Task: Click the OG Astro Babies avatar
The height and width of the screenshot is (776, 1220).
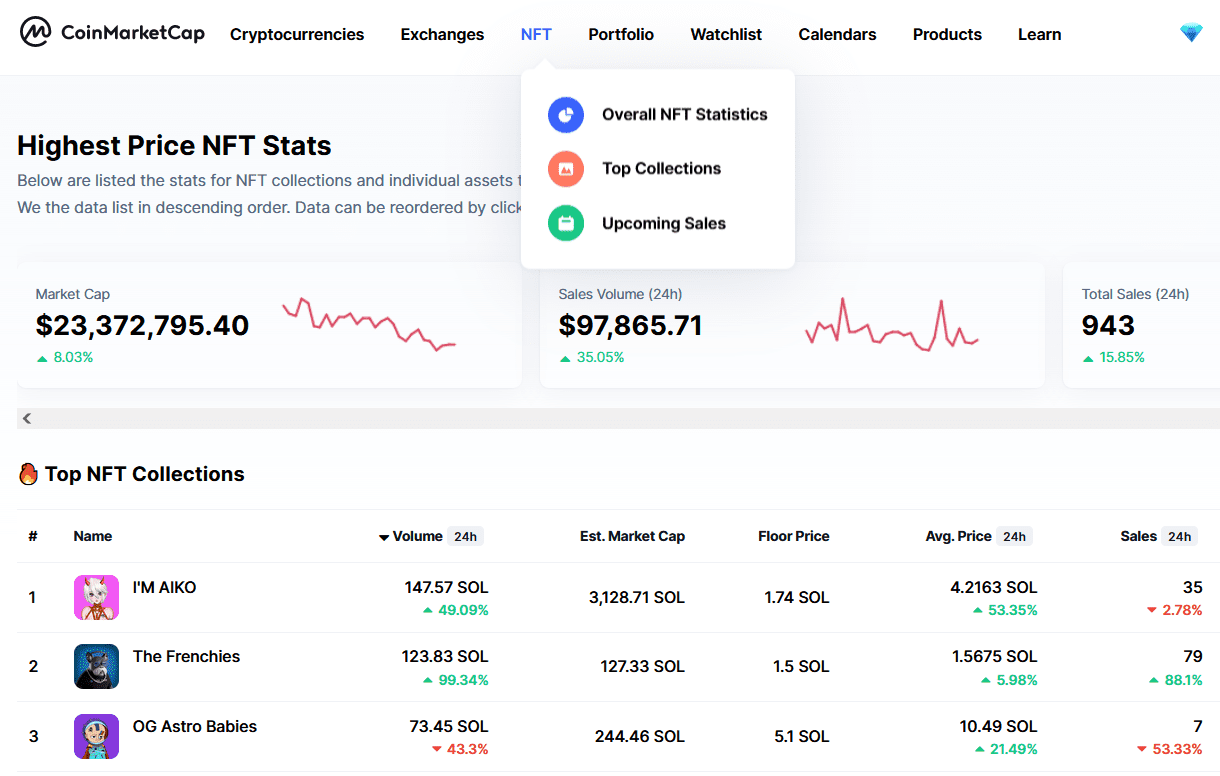Action: click(96, 736)
